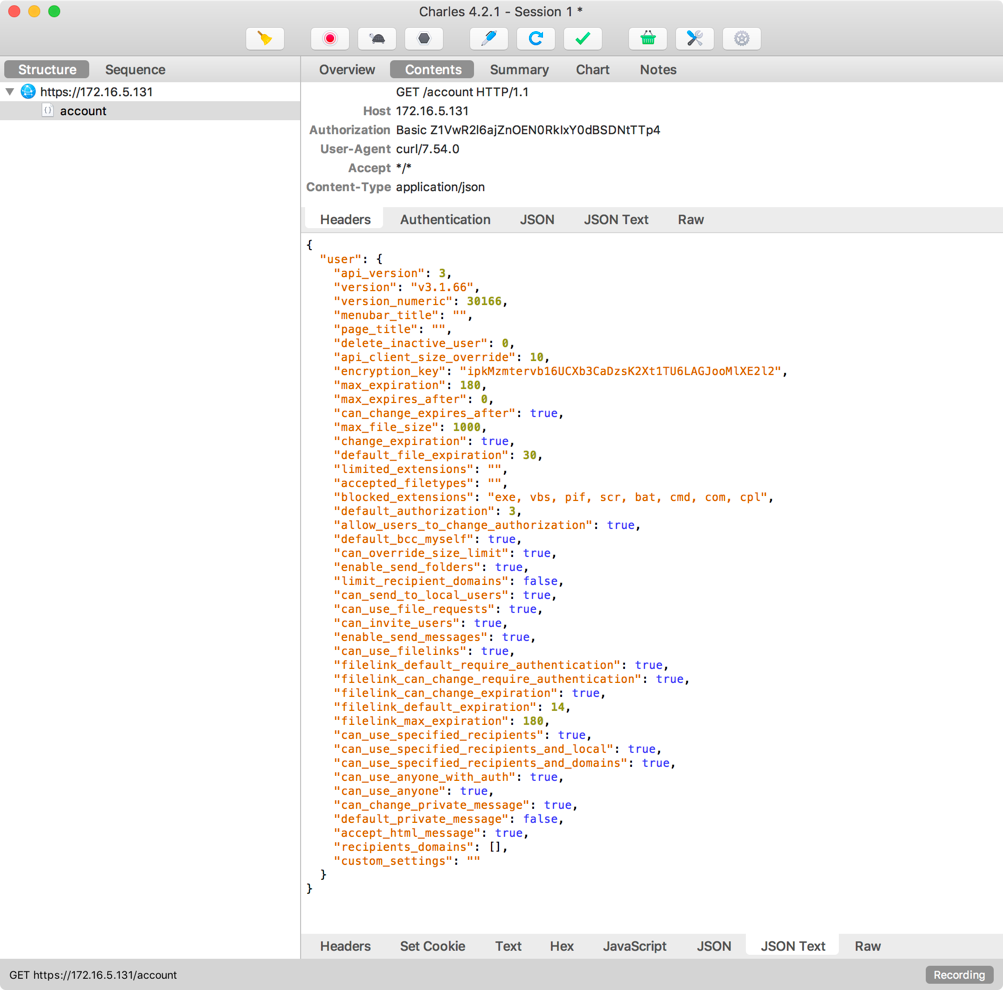Click the blue repeat request icon
Viewport: 1003px width, 990px height.
tap(536, 39)
